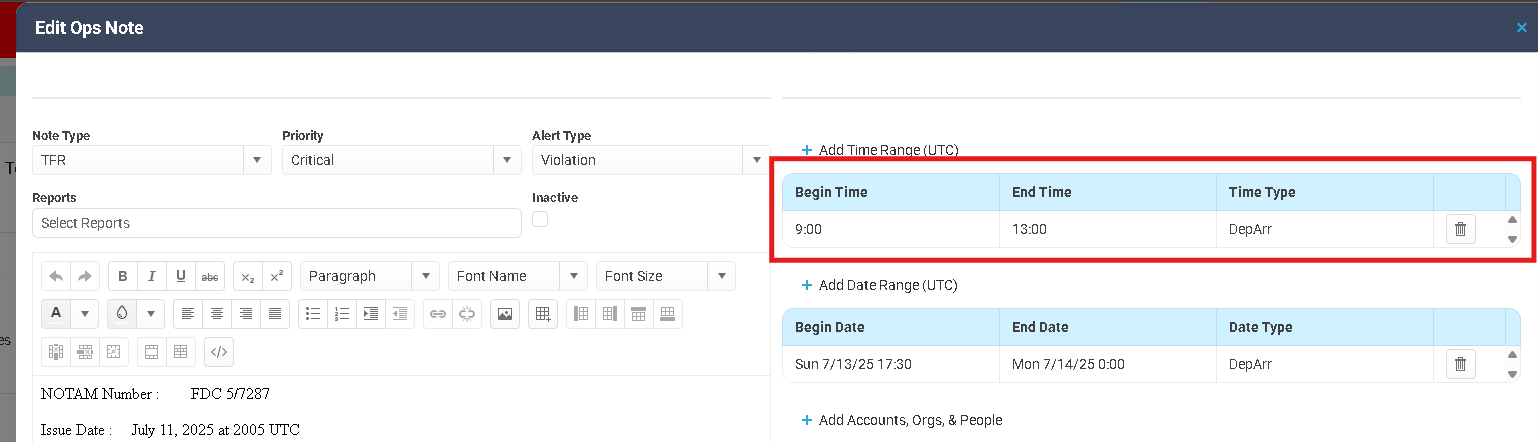Insert a hyperlink via the link icon
The width and height of the screenshot is (1538, 442).
[437, 314]
